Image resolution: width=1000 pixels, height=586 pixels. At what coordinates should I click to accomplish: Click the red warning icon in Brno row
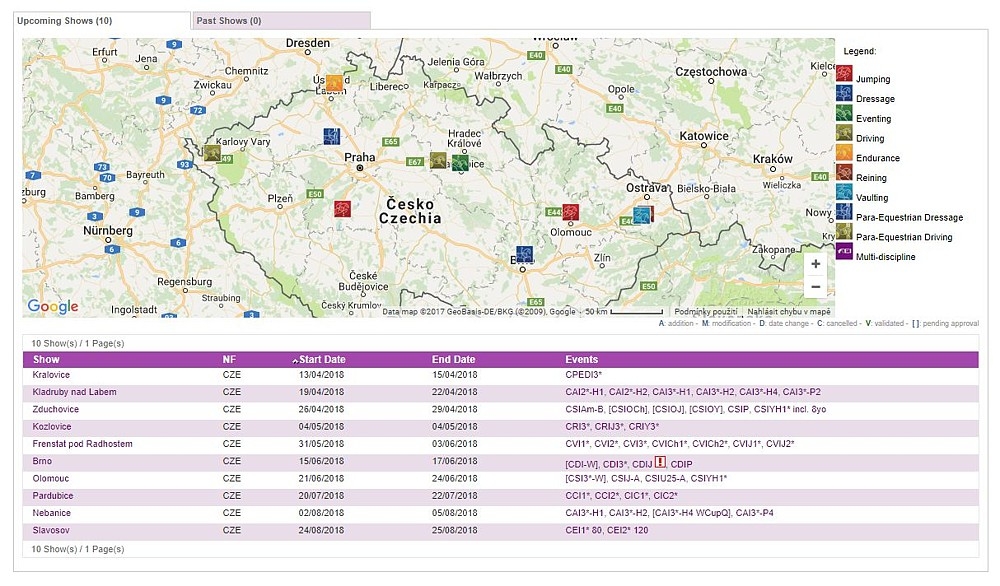(x=660, y=462)
